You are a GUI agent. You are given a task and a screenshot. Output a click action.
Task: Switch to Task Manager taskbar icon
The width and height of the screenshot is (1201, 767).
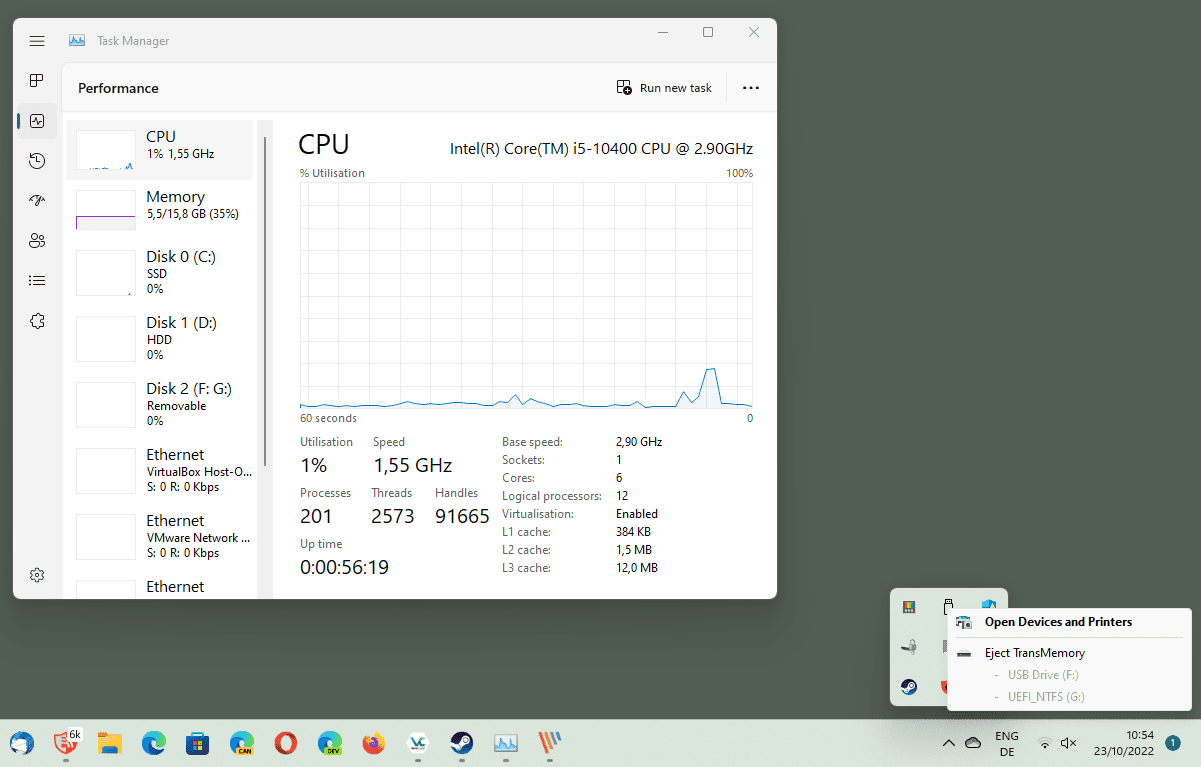coord(506,743)
